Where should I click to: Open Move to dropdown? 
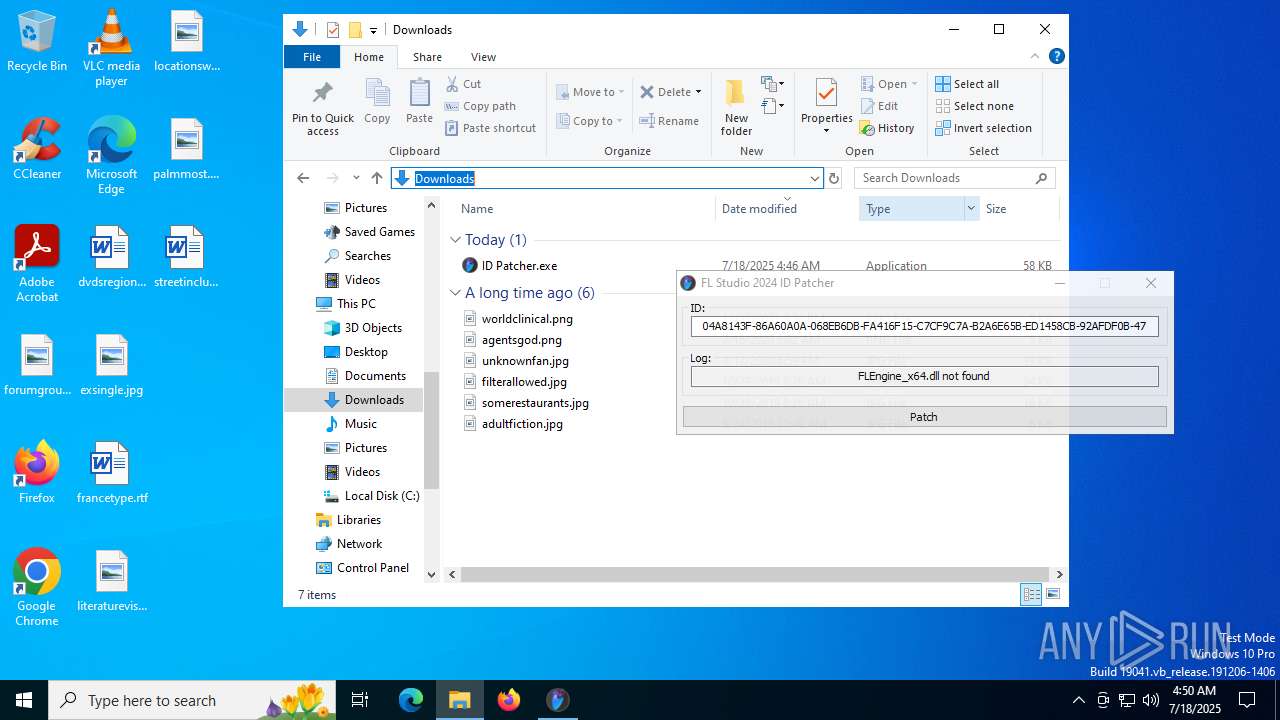pos(590,92)
